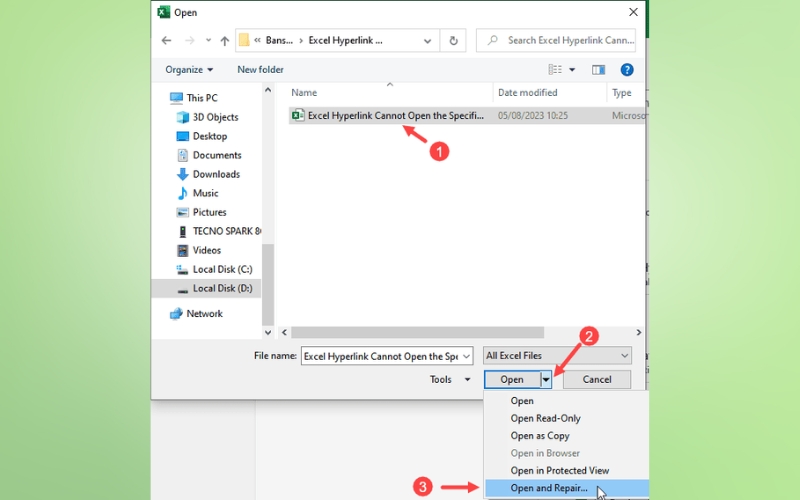Click the Back navigation arrow
This screenshot has width=800, height=500.
coord(166,41)
